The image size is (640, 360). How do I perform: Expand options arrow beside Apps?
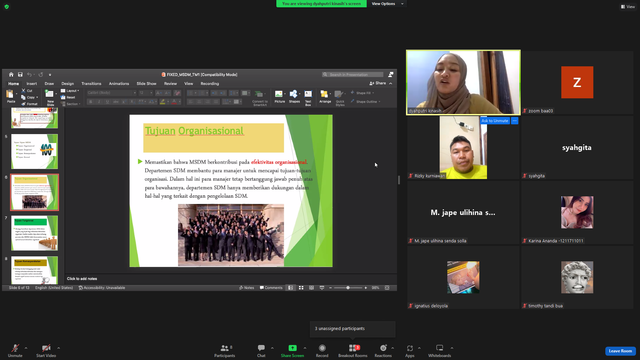pos(419,348)
